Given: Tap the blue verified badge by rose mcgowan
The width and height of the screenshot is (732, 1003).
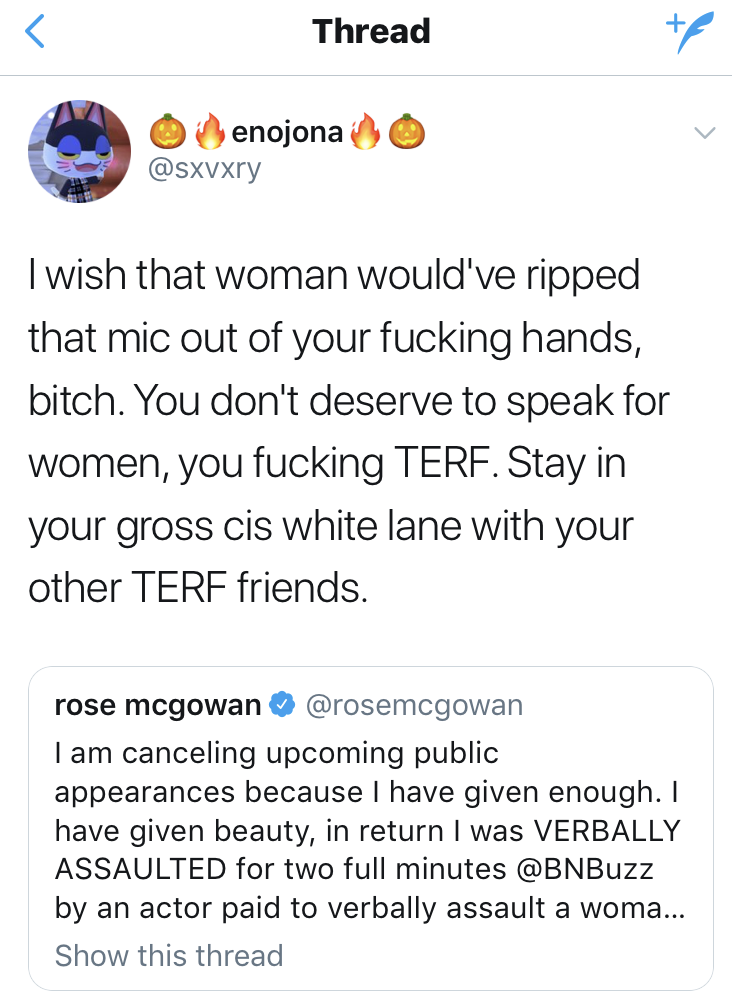Looking at the screenshot, I should click(283, 706).
